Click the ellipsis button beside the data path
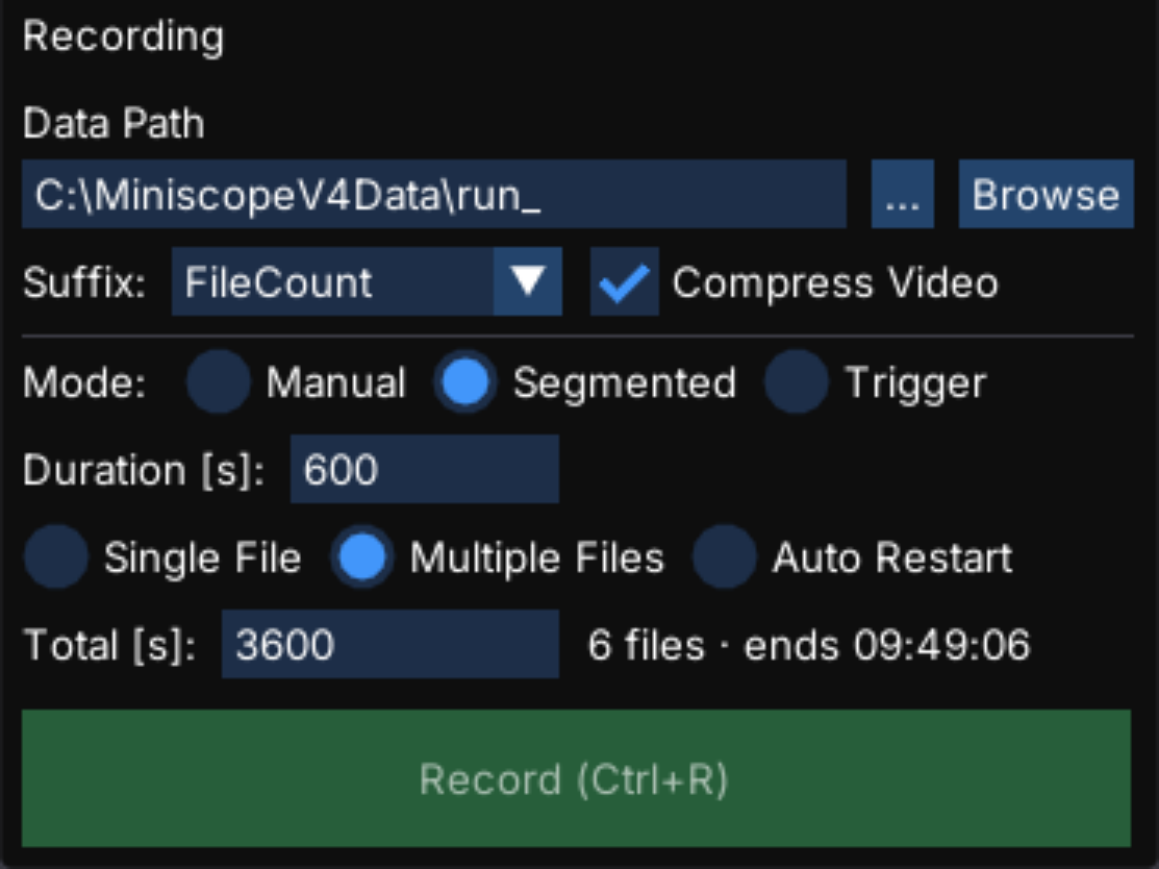This screenshot has height=869, width=1159. (x=903, y=194)
